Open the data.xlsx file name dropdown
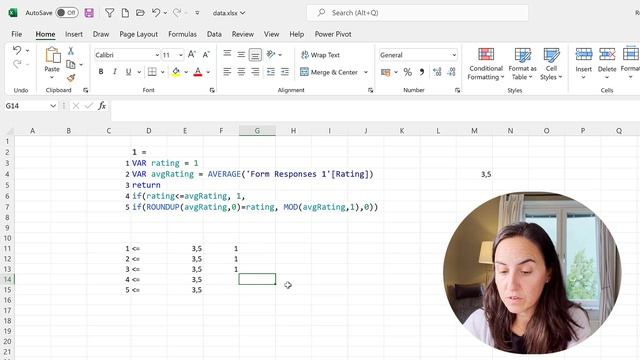Image resolution: width=640 pixels, height=360 pixels. click(x=229, y=13)
